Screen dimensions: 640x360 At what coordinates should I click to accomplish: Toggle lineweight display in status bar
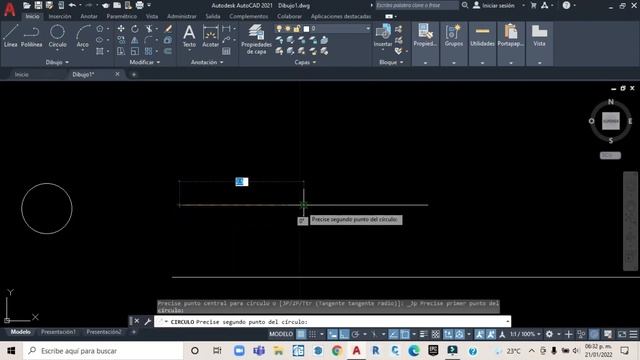pyautogui.click(x=424, y=334)
